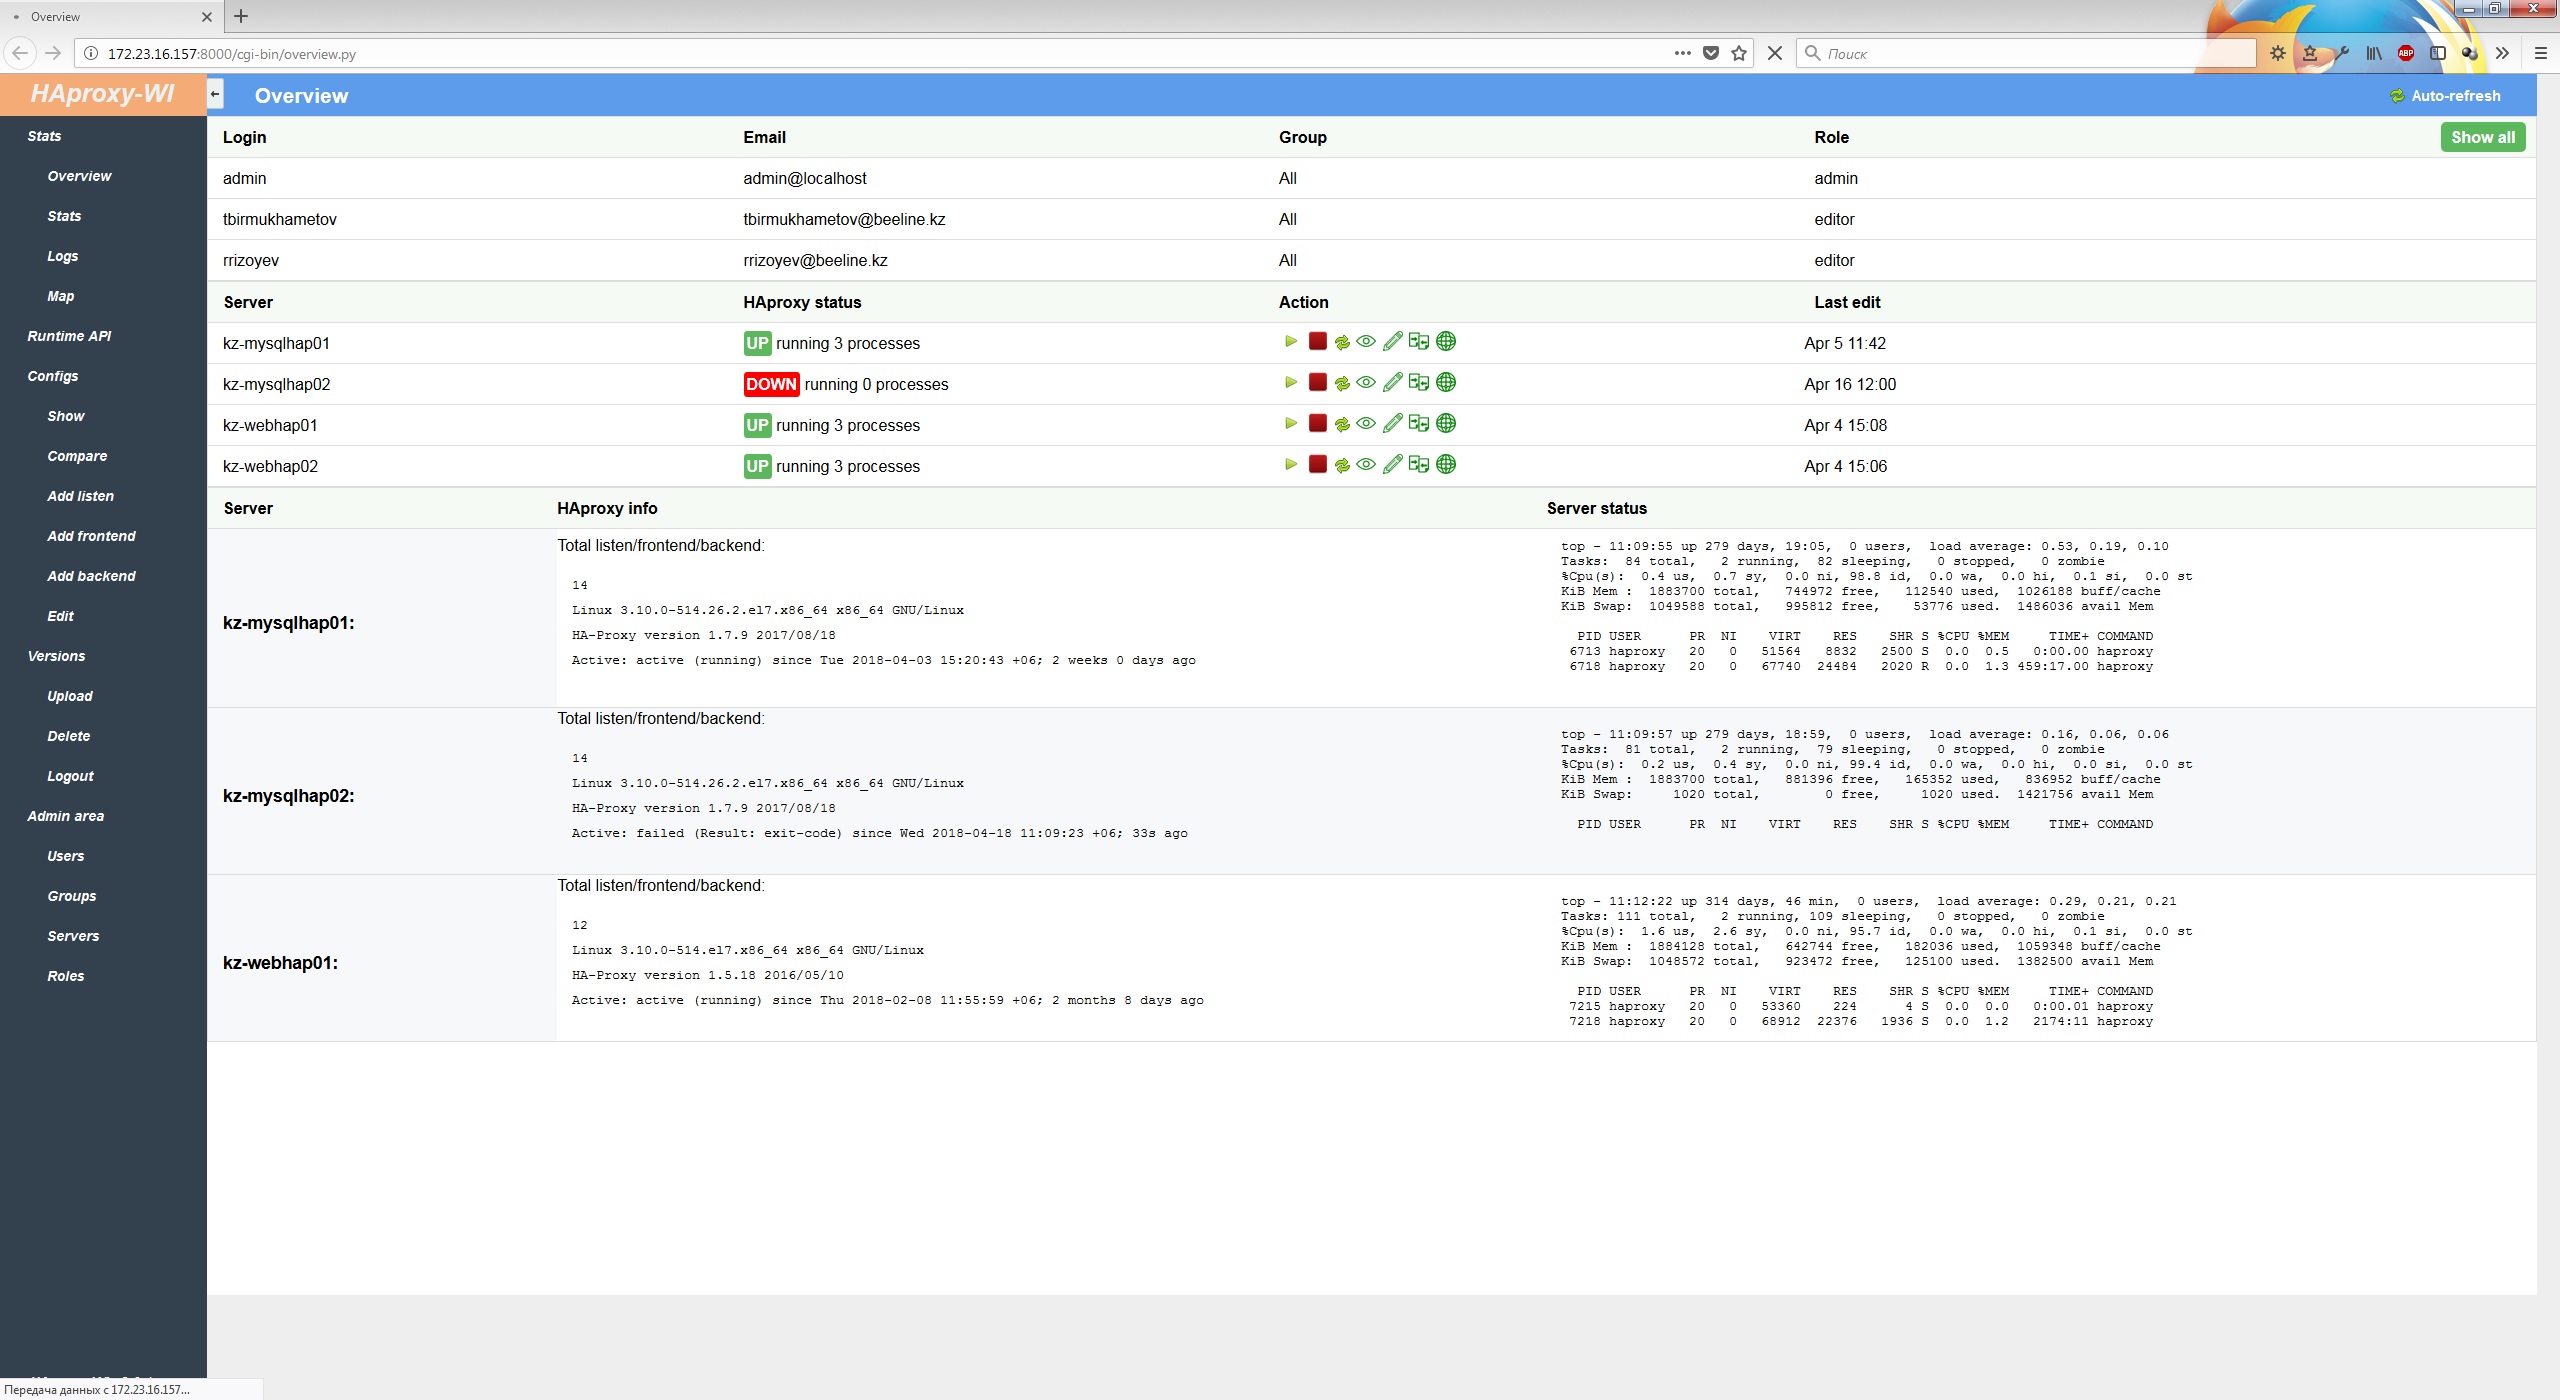The height and width of the screenshot is (1400, 2560).
Task: Click the globe icon on the kz-webhap02 row
Action: tap(1445, 465)
